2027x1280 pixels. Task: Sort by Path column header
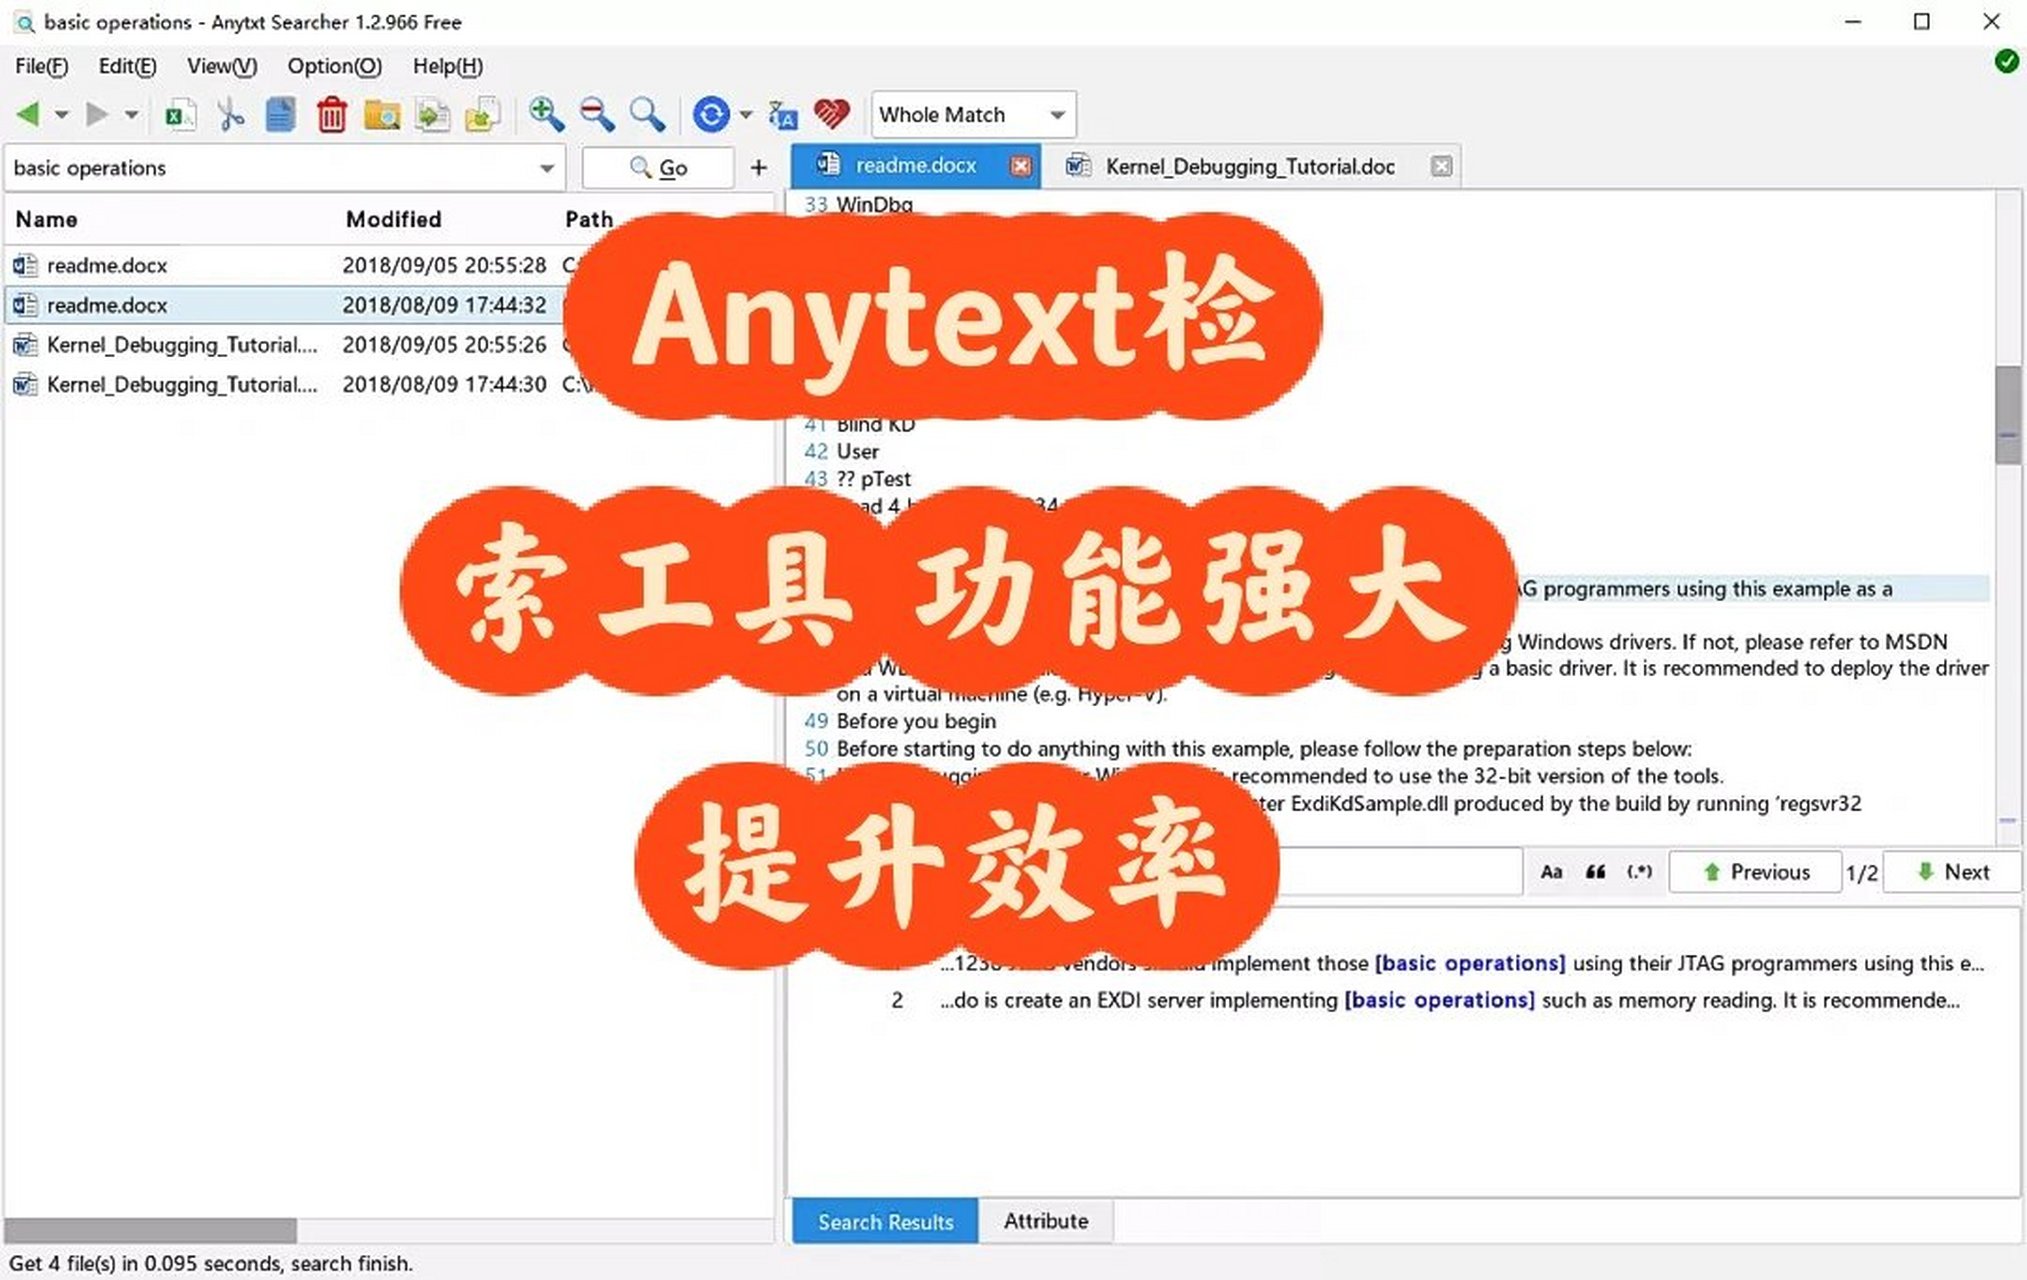click(x=588, y=220)
